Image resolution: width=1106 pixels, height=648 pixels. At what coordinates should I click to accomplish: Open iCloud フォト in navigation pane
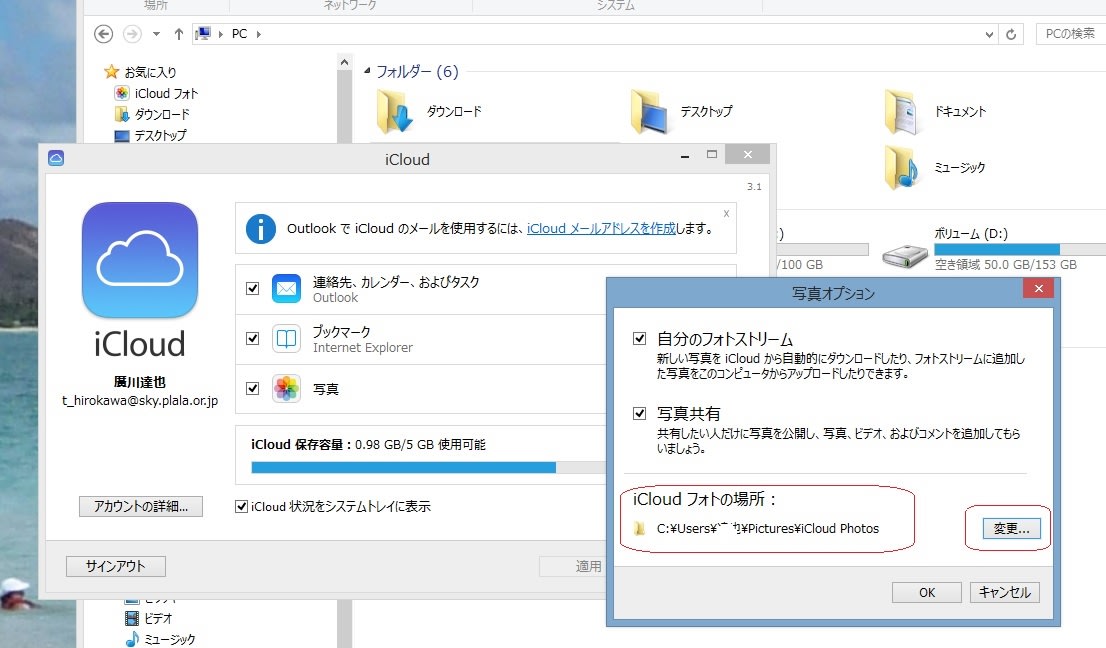click(x=156, y=93)
